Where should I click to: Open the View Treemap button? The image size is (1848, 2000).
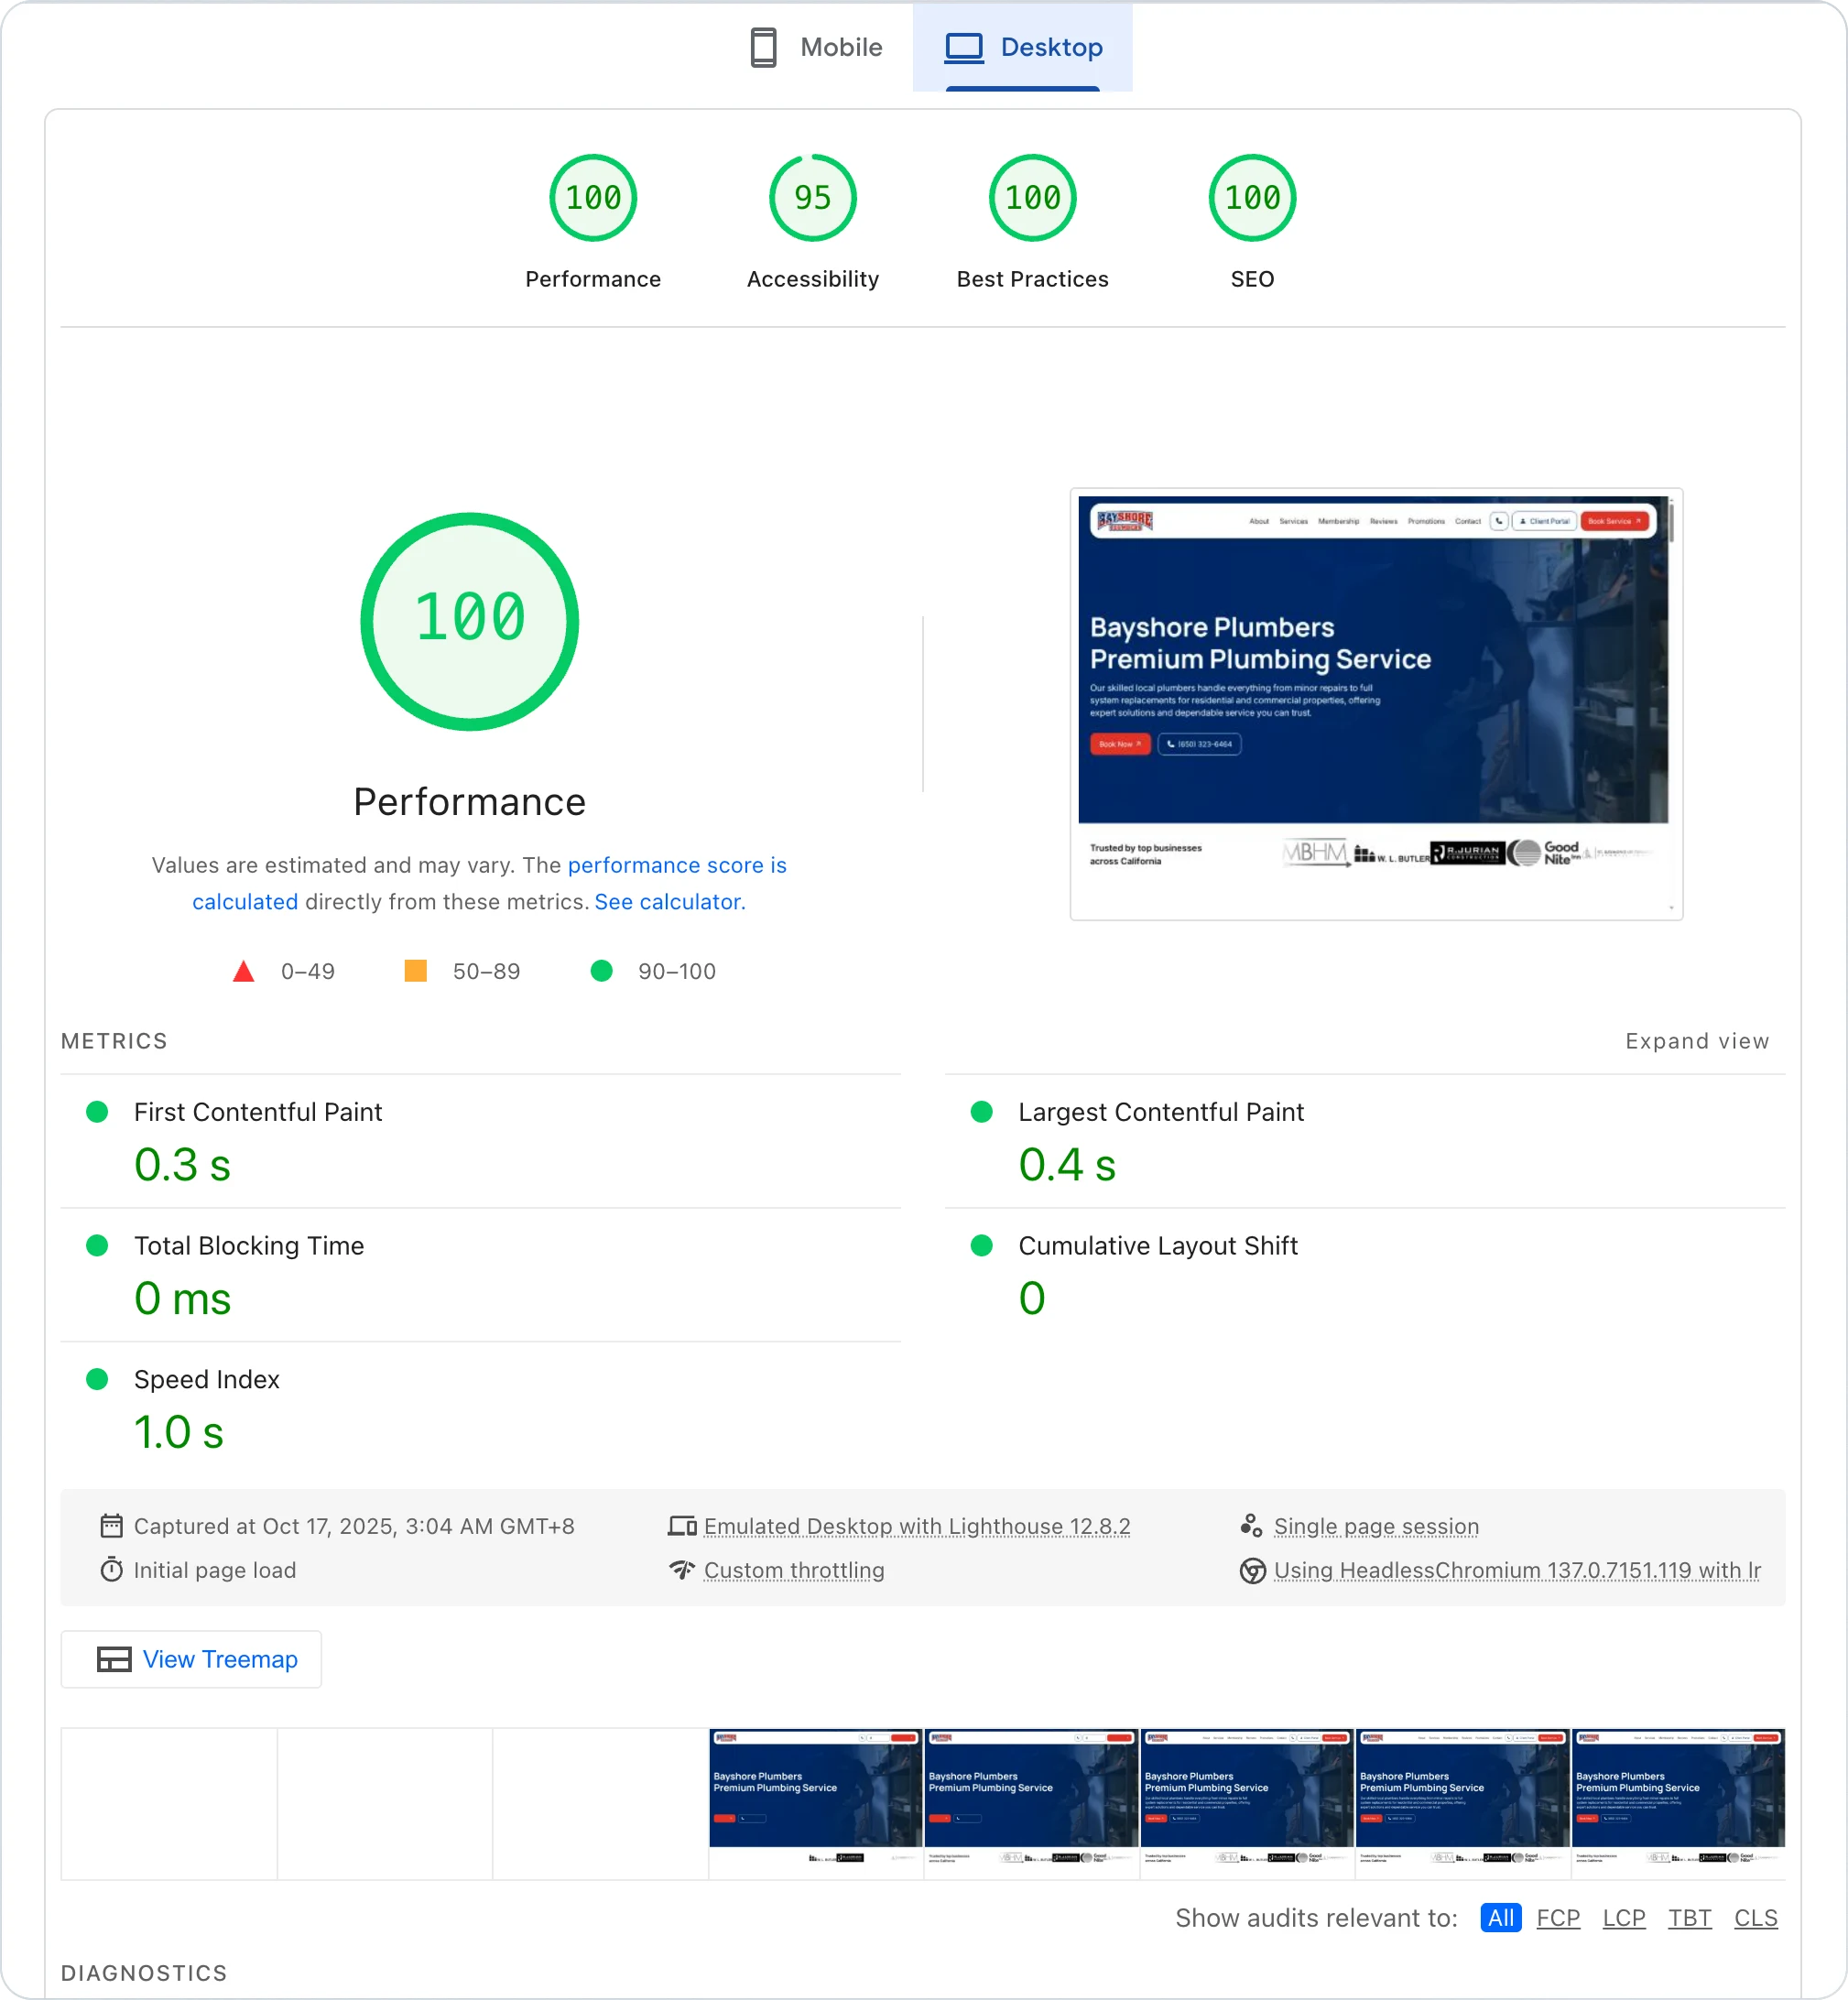[191, 1659]
